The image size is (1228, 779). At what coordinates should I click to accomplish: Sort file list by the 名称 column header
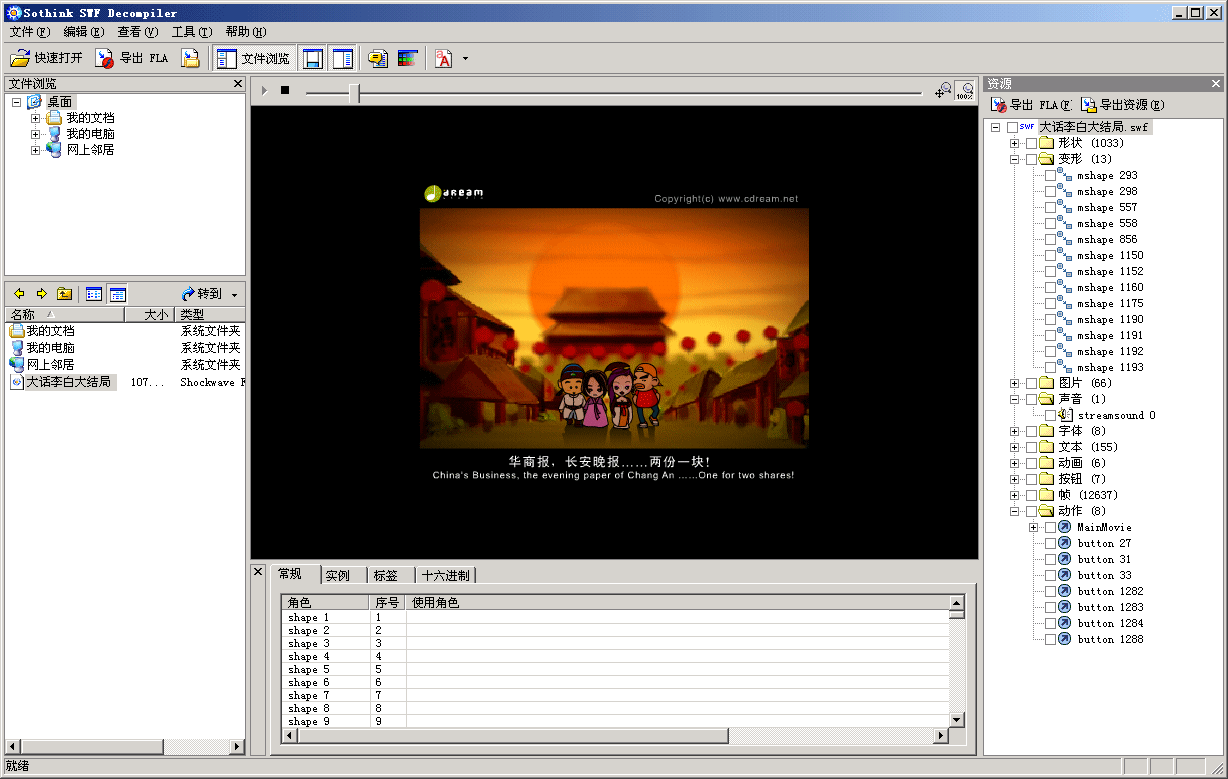(64, 315)
